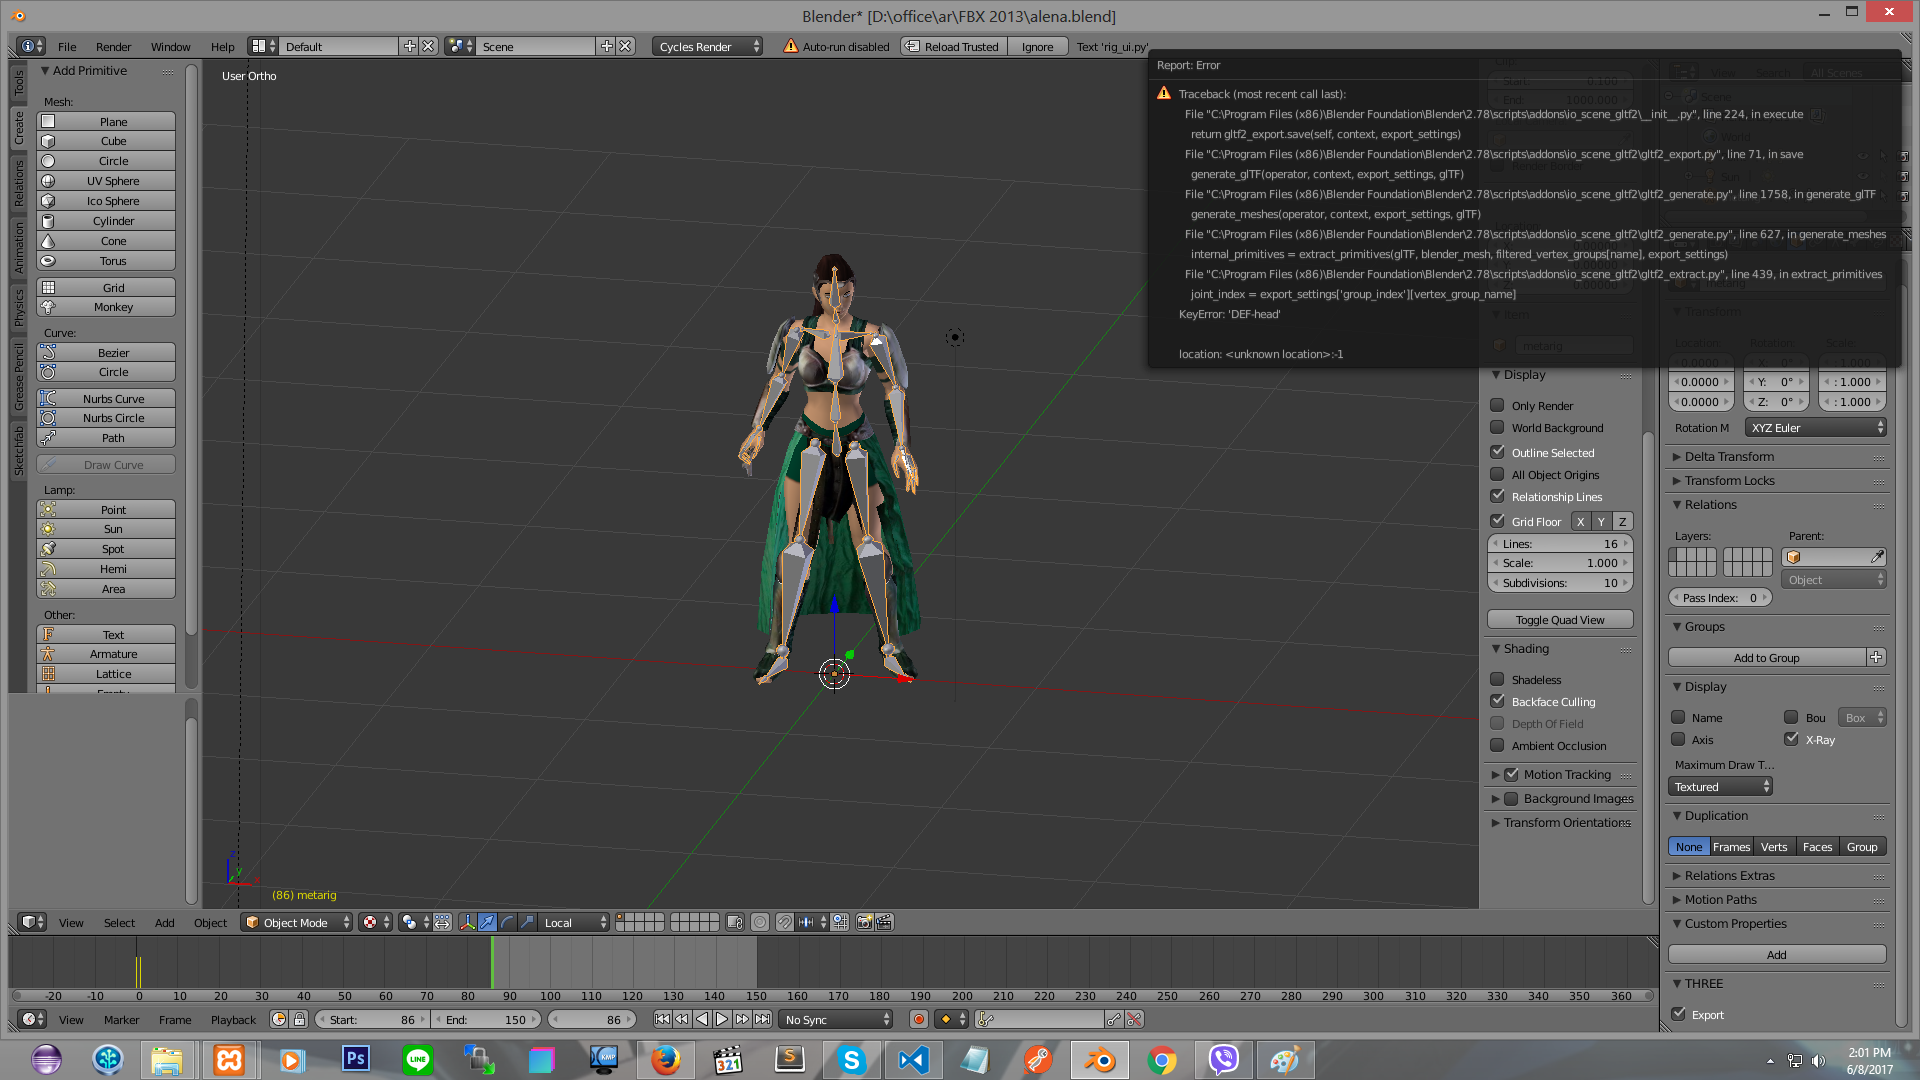1920x1080 pixels.
Task: Open Window menu
Action: [x=170, y=46]
